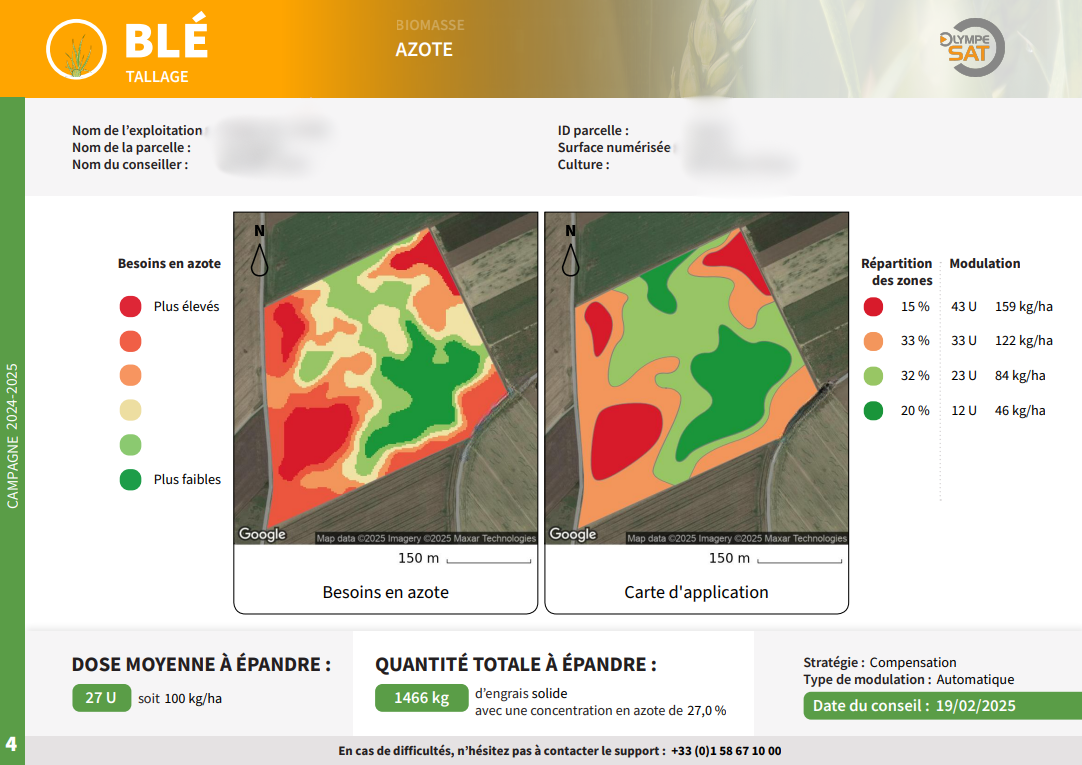Click the green '27 U' dose badge
This screenshot has width=1082, height=765.
101,698
